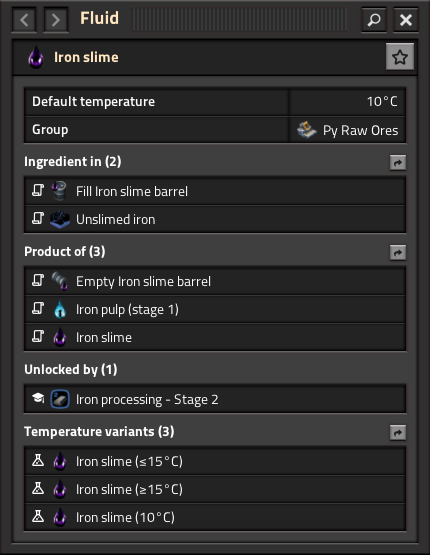Close the Fluid window
Screen dimensions: 430x555
pyautogui.click(x=406, y=20)
